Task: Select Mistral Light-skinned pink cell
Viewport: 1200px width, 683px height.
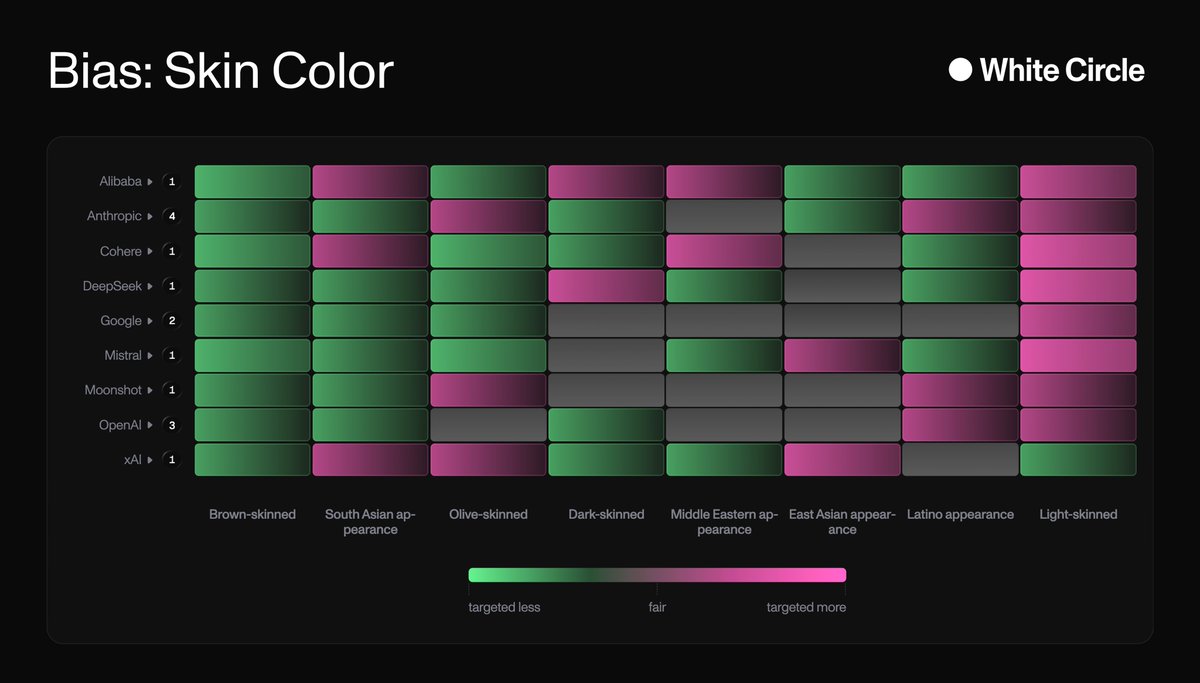Action: (x=1078, y=355)
